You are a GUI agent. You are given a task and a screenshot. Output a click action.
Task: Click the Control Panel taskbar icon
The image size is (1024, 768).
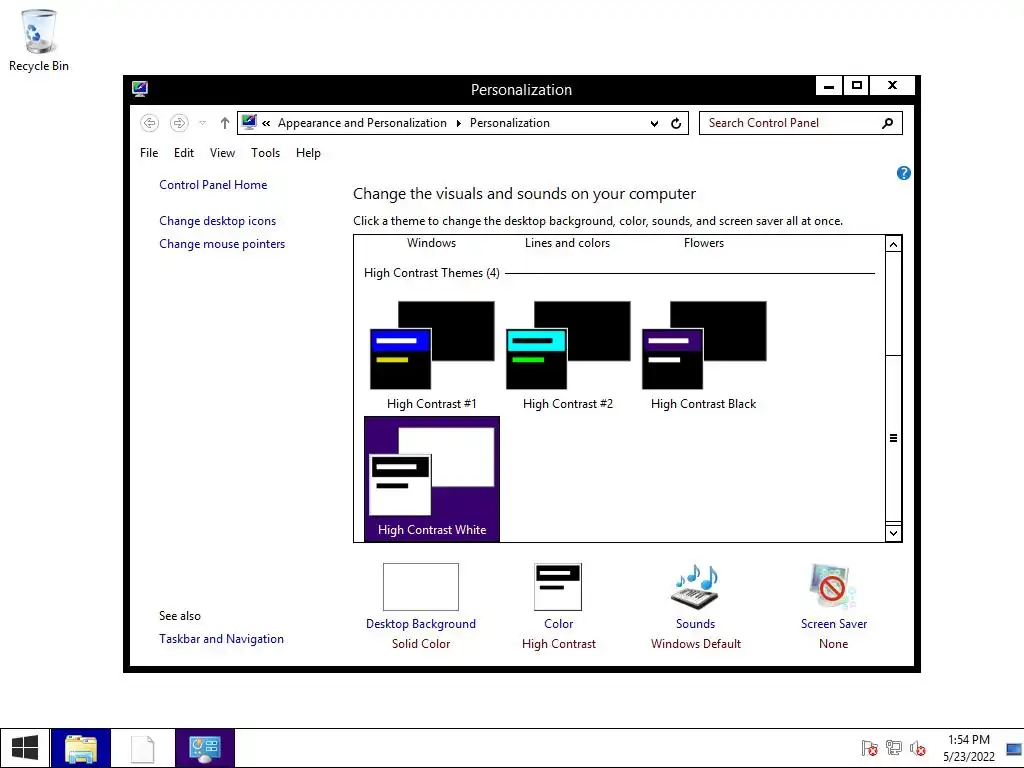click(205, 748)
